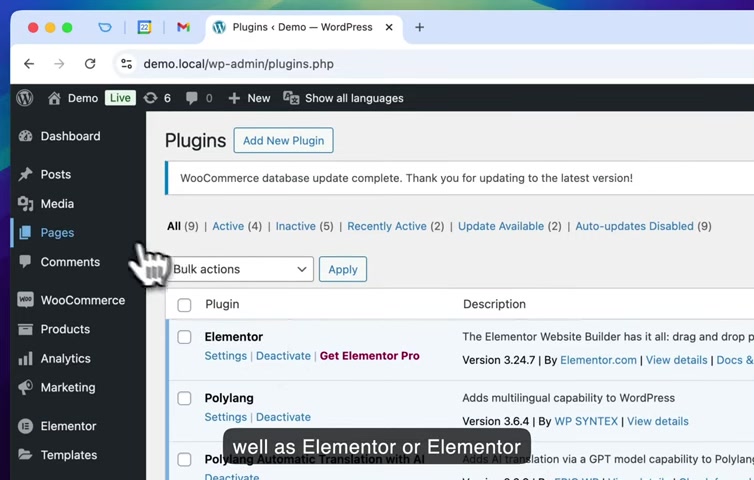The height and width of the screenshot is (480, 754).
Task: Click the Templates folder icon in sidebar
Action: (25, 455)
